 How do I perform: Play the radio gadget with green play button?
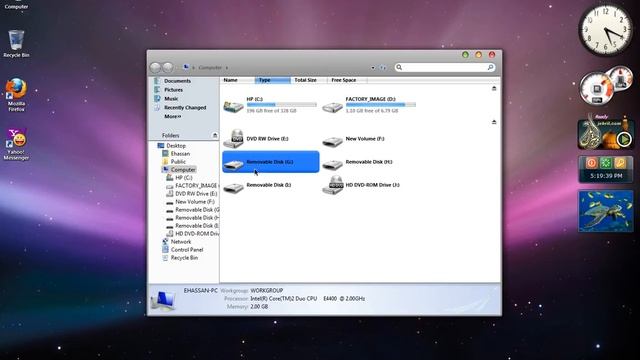(624, 140)
